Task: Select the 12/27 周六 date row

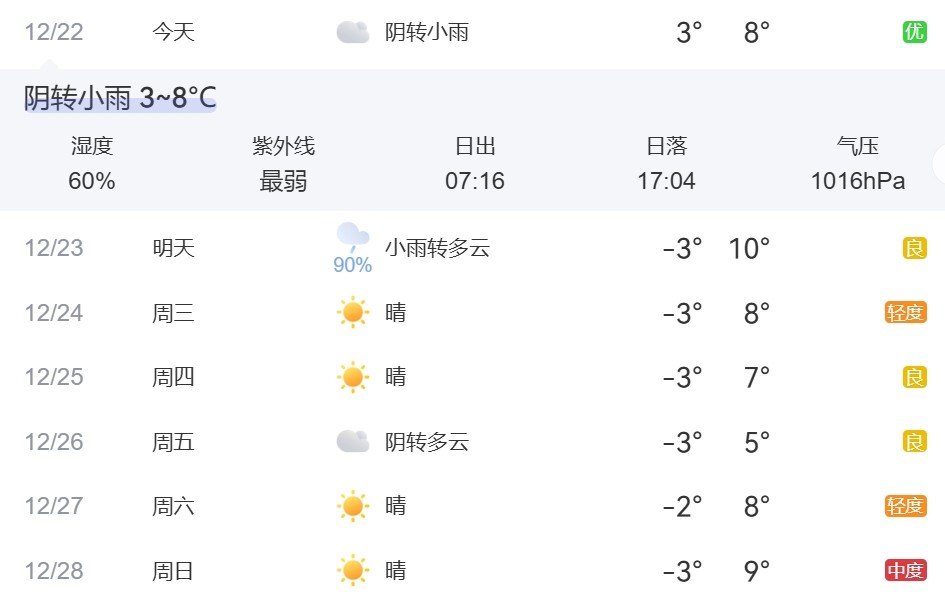Action: (53, 506)
